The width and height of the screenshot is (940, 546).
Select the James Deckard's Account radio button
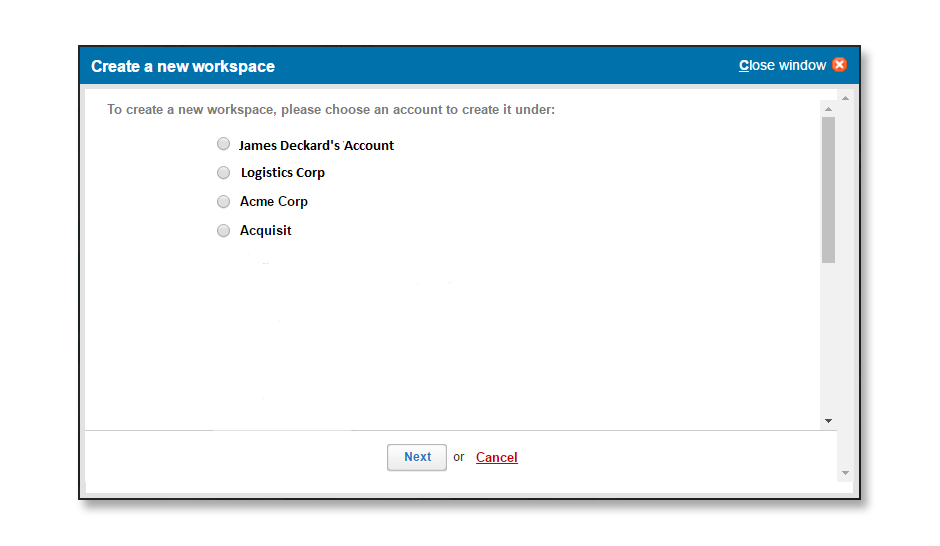224,144
